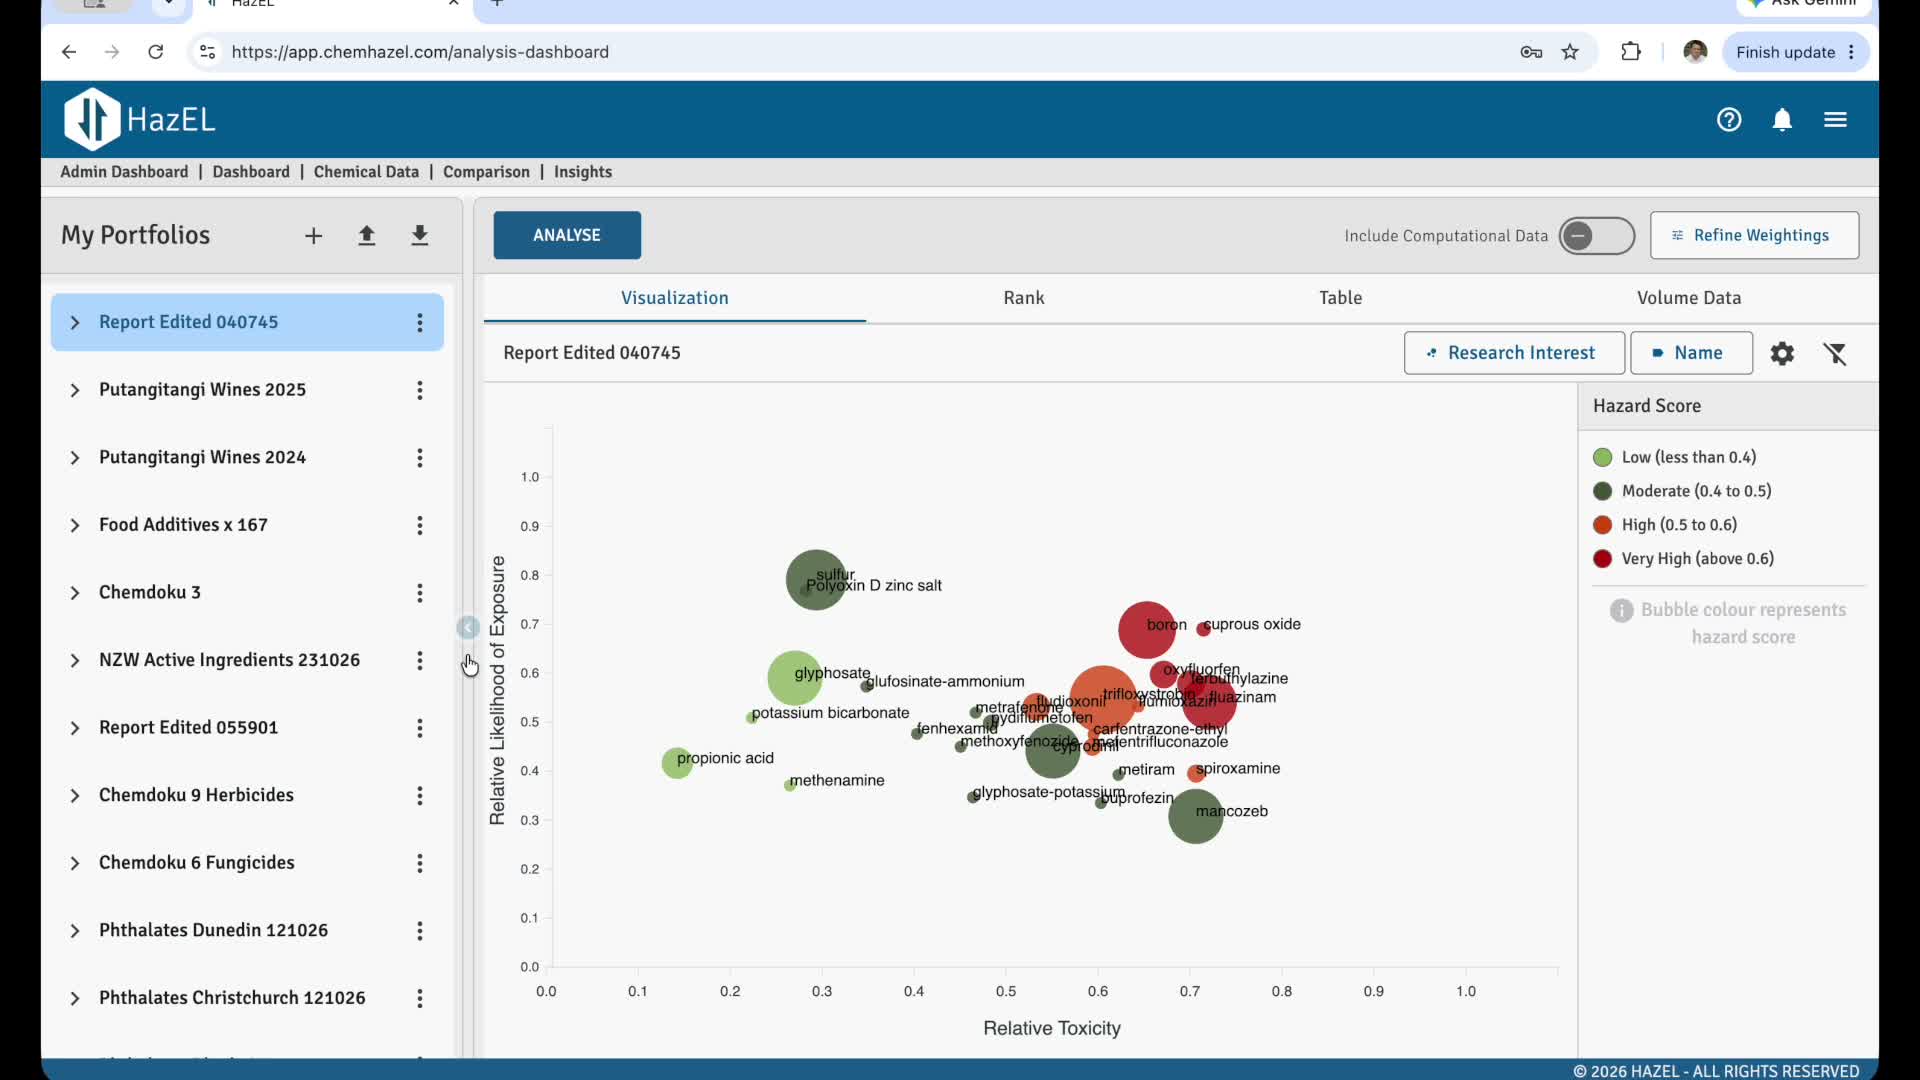
Task: Expand Report Edited 040745 portfolio
Action: point(75,323)
